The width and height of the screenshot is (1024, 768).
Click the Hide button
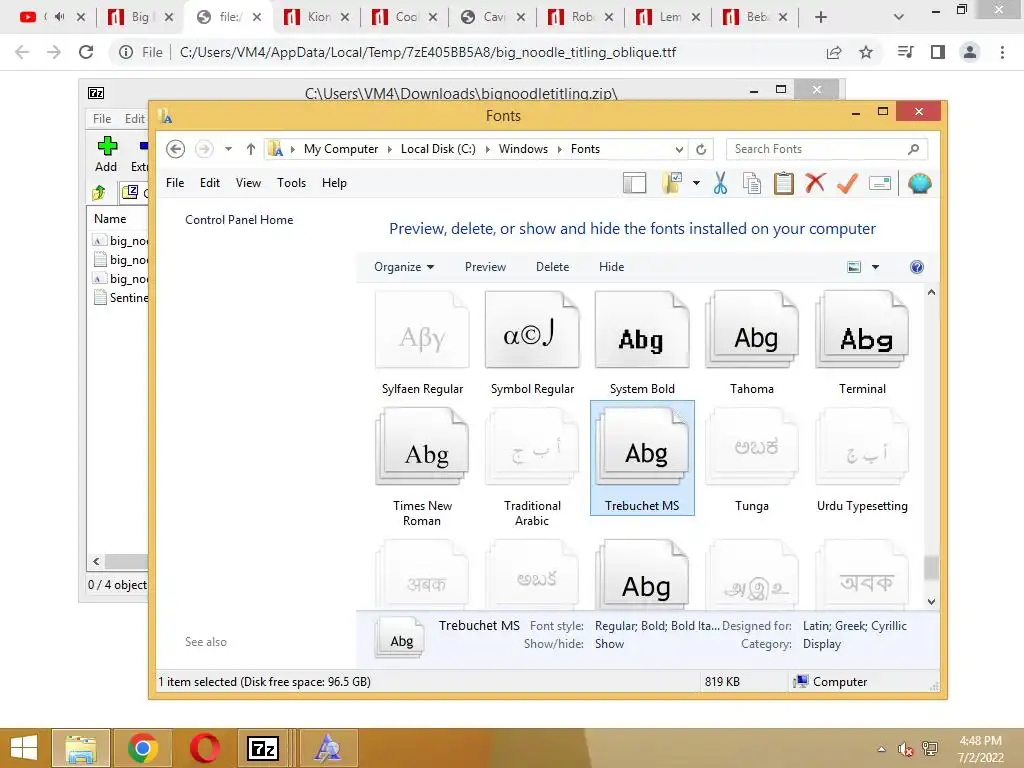611,266
